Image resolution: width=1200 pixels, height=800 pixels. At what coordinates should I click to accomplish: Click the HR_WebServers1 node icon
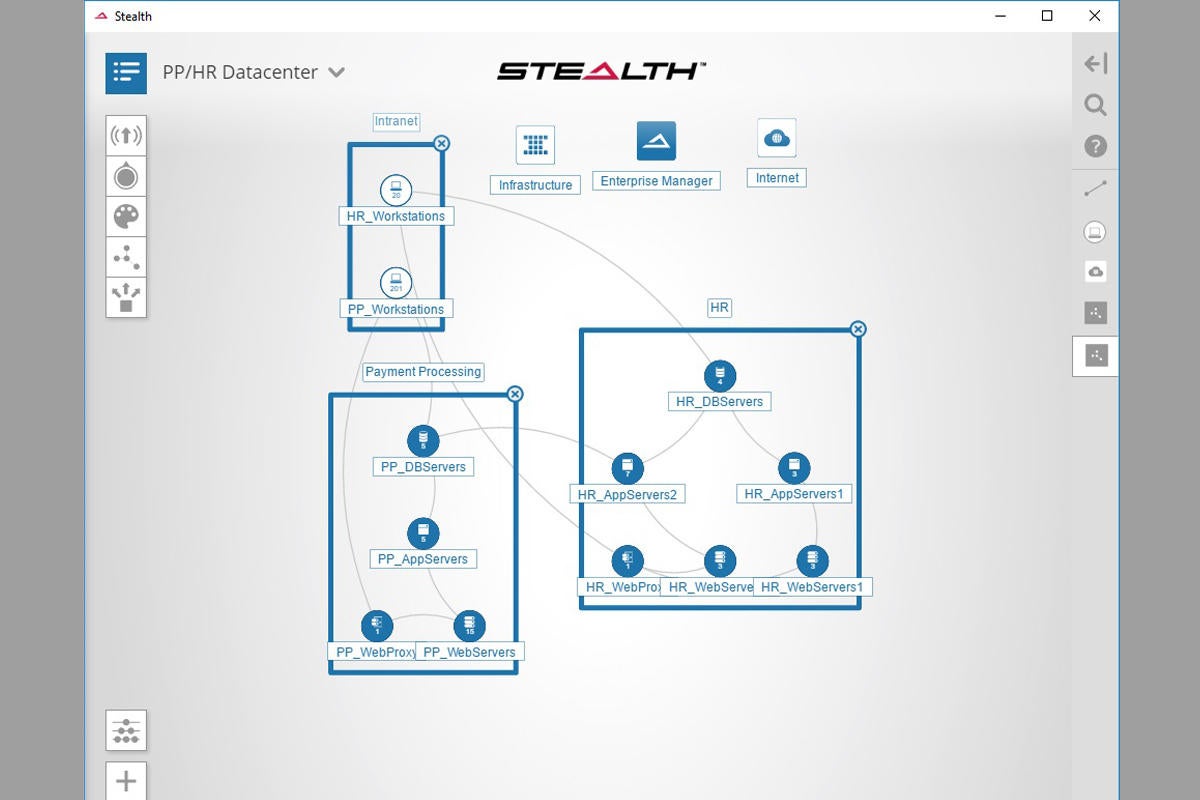[812, 561]
